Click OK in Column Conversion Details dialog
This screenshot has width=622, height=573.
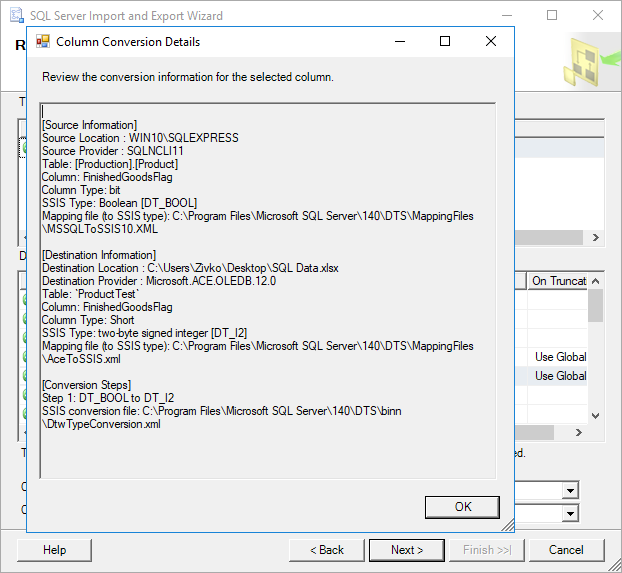(x=462, y=507)
